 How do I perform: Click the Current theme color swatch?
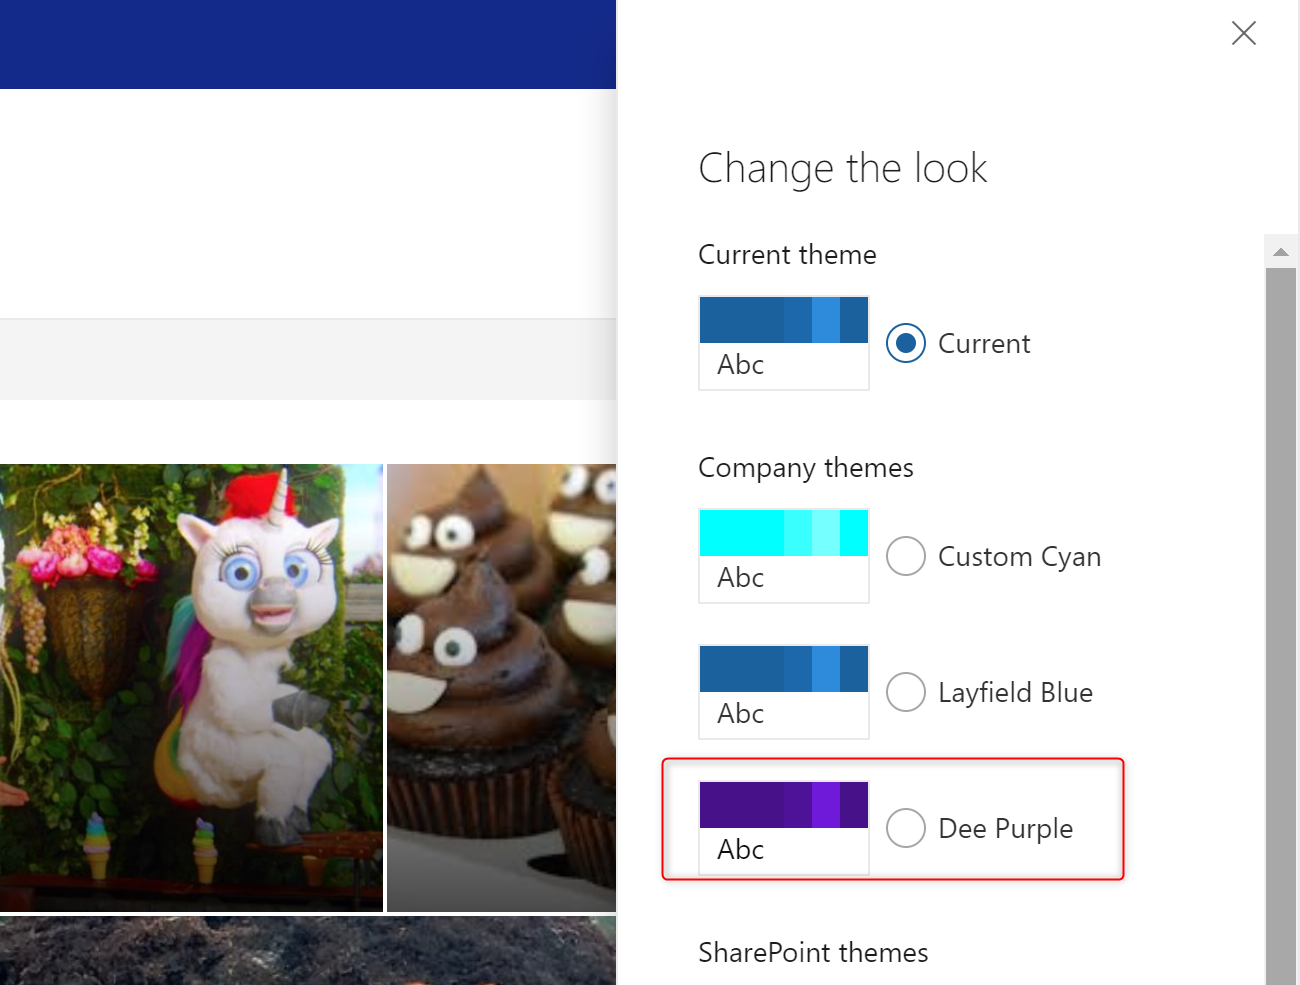coord(784,343)
